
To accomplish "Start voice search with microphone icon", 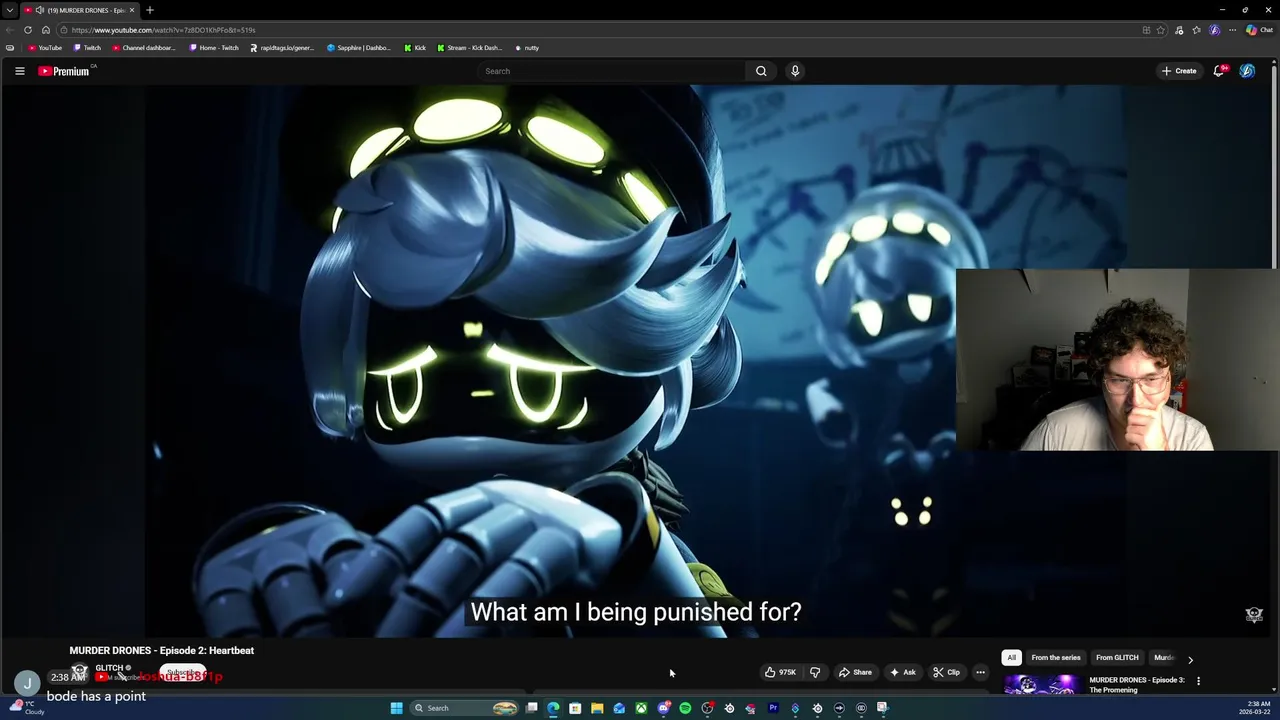I will coord(795,71).
